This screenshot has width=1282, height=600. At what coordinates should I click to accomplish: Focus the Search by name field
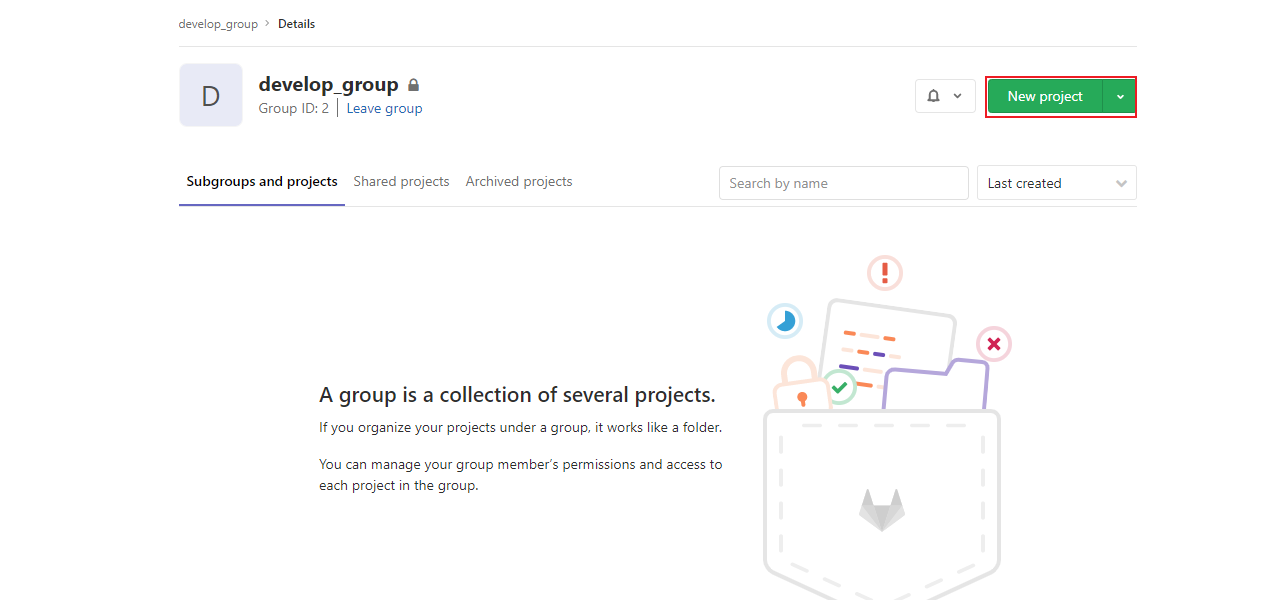pyautogui.click(x=844, y=183)
